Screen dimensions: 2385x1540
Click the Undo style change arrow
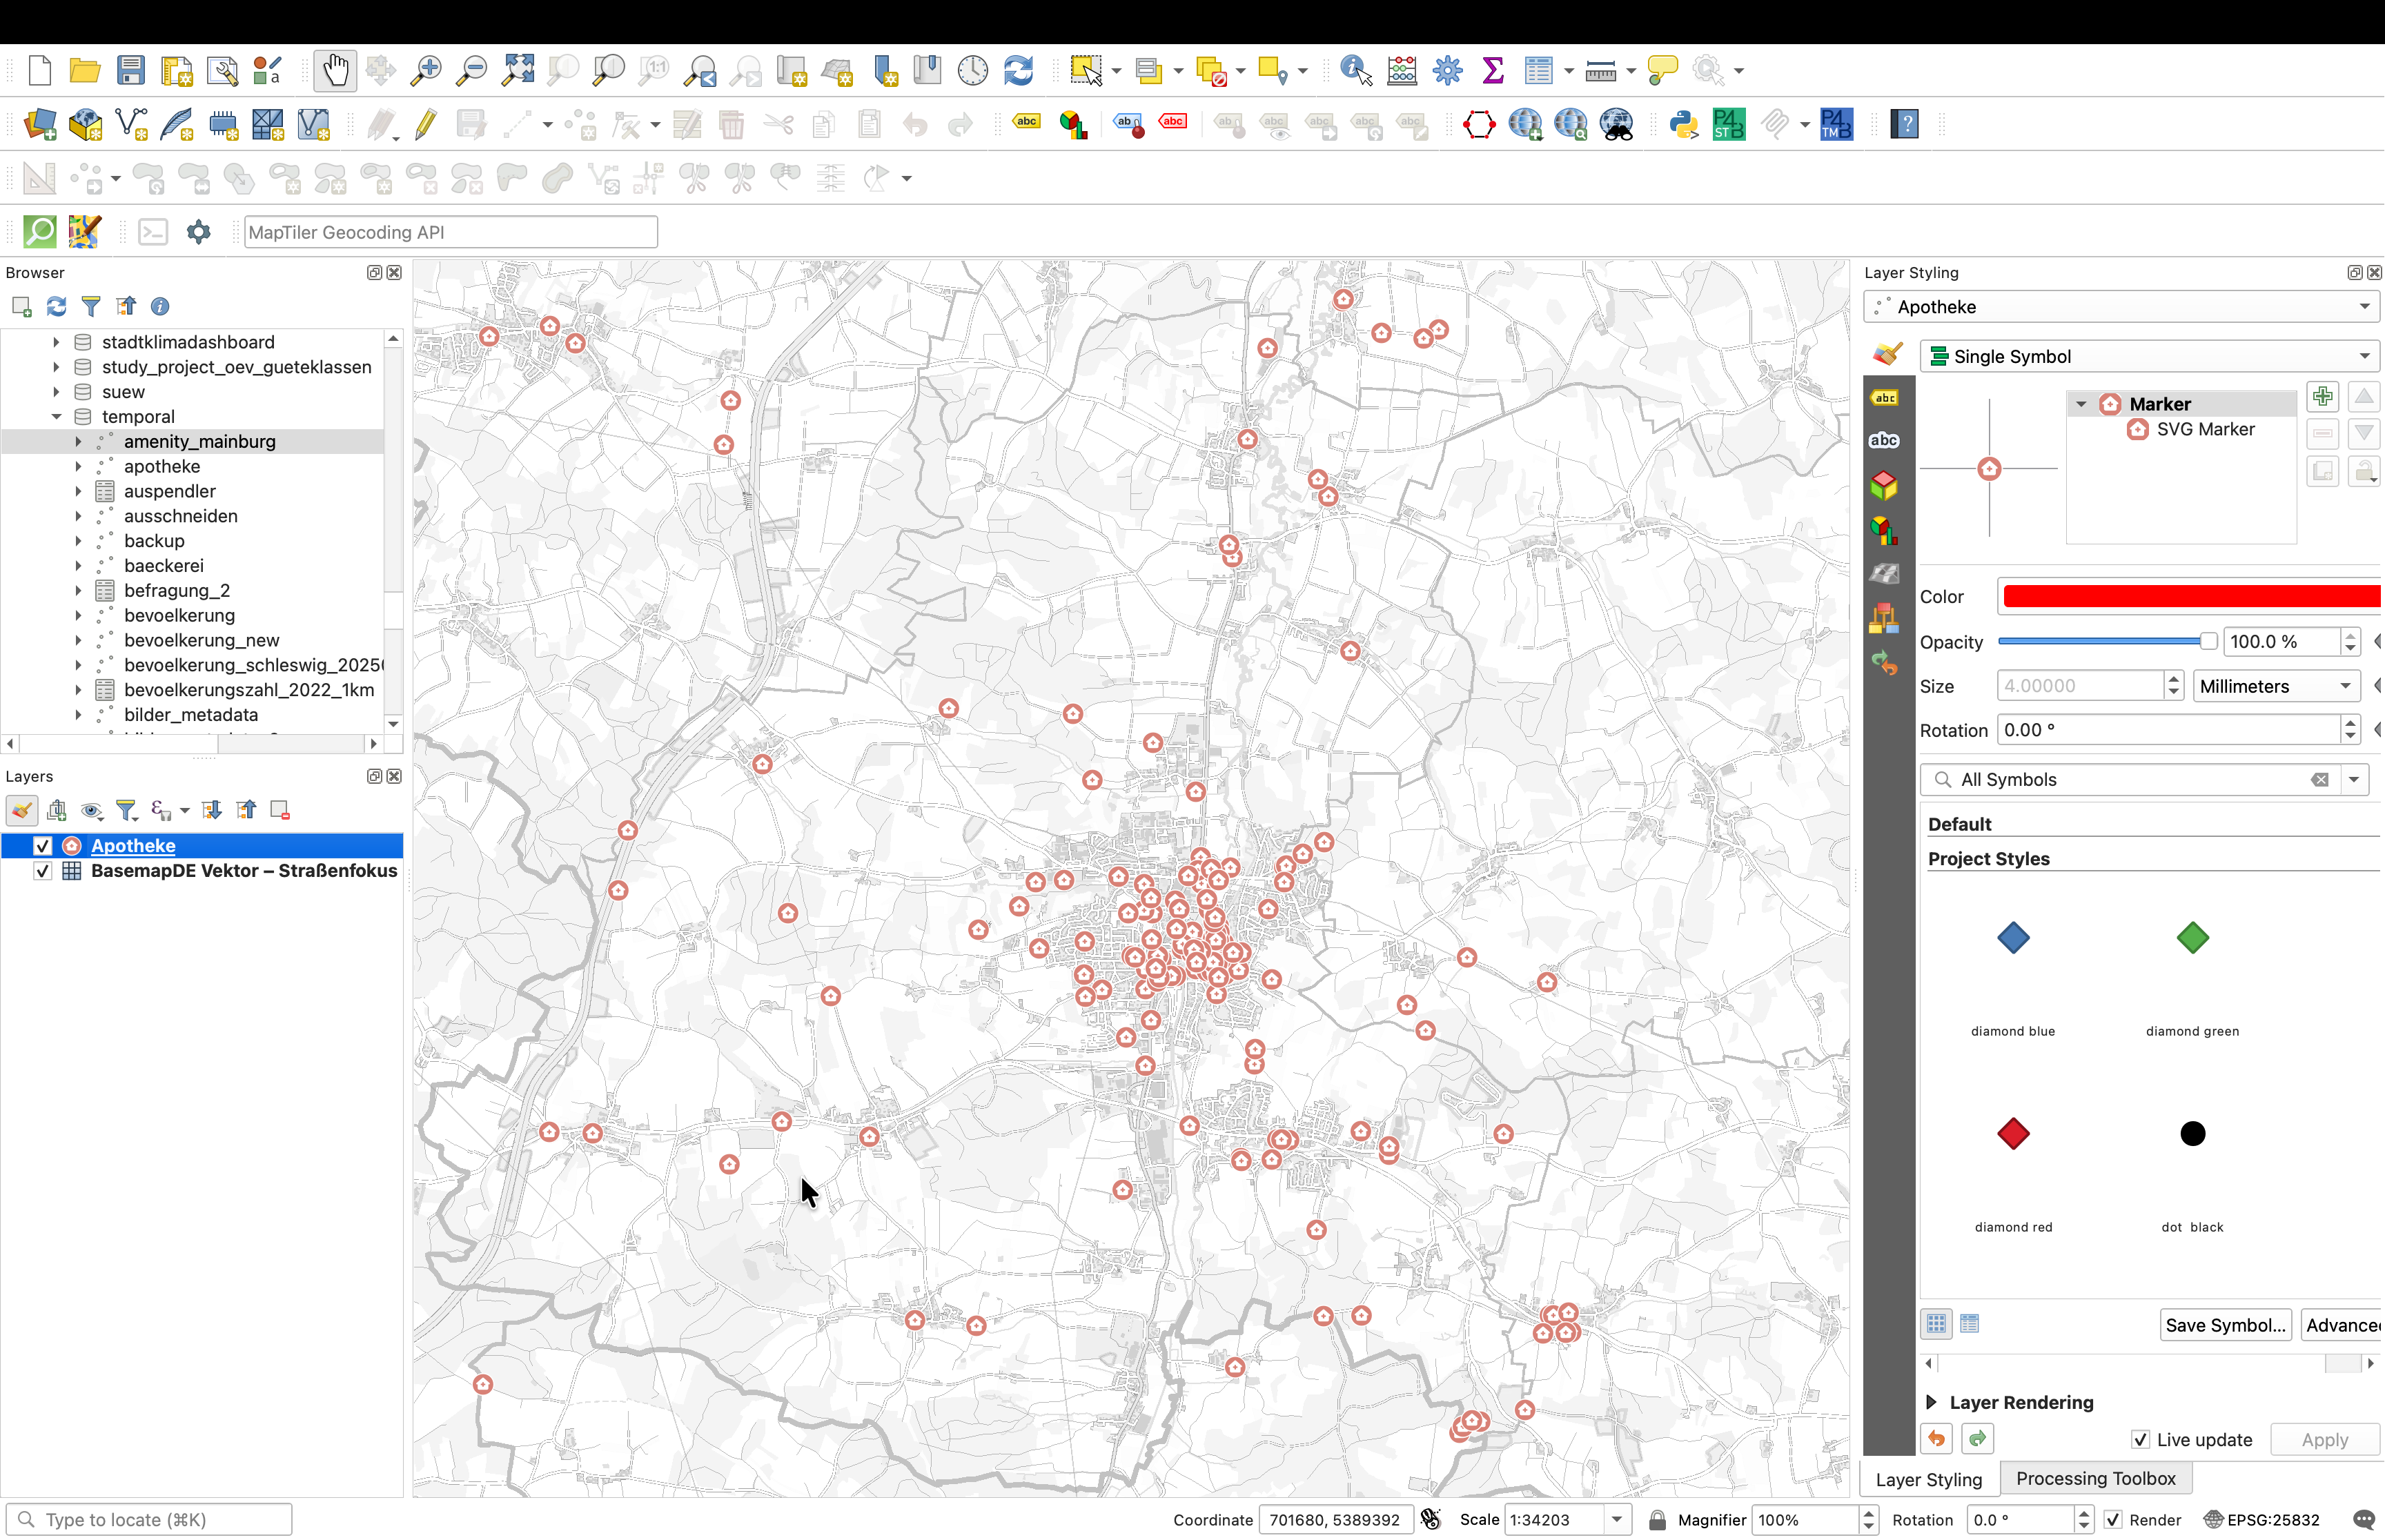tap(1937, 1439)
